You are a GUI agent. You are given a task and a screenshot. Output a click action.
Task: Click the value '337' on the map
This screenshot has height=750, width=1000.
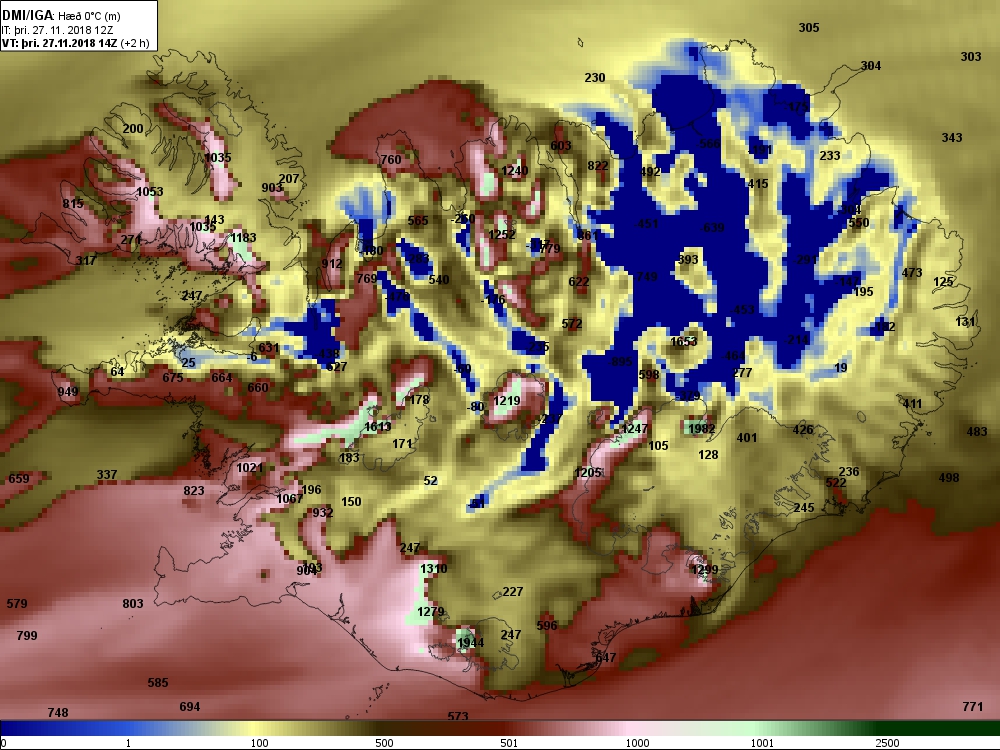pos(107,475)
